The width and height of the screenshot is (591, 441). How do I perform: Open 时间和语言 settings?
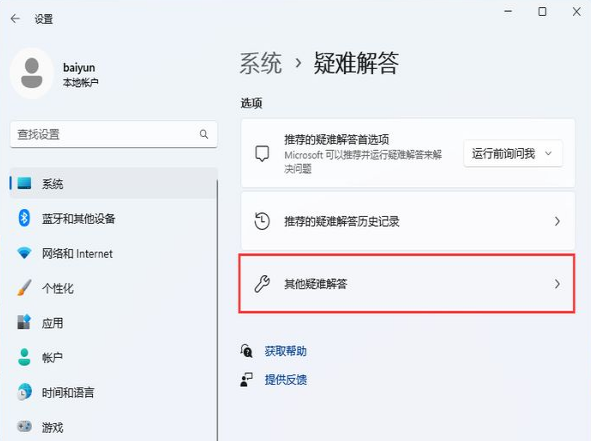pos(113,392)
